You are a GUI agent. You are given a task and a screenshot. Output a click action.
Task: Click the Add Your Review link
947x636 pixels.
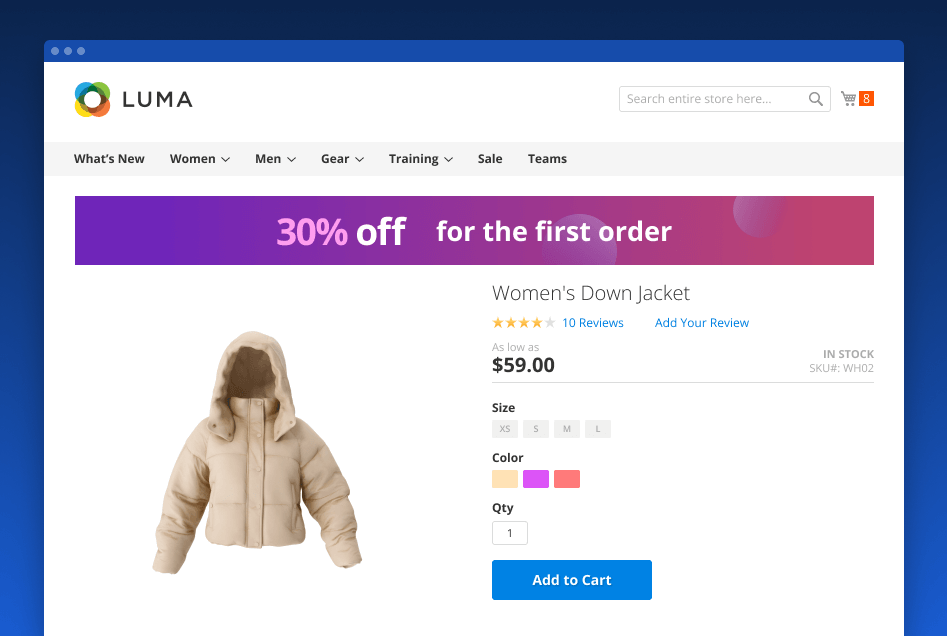click(x=702, y=323)
